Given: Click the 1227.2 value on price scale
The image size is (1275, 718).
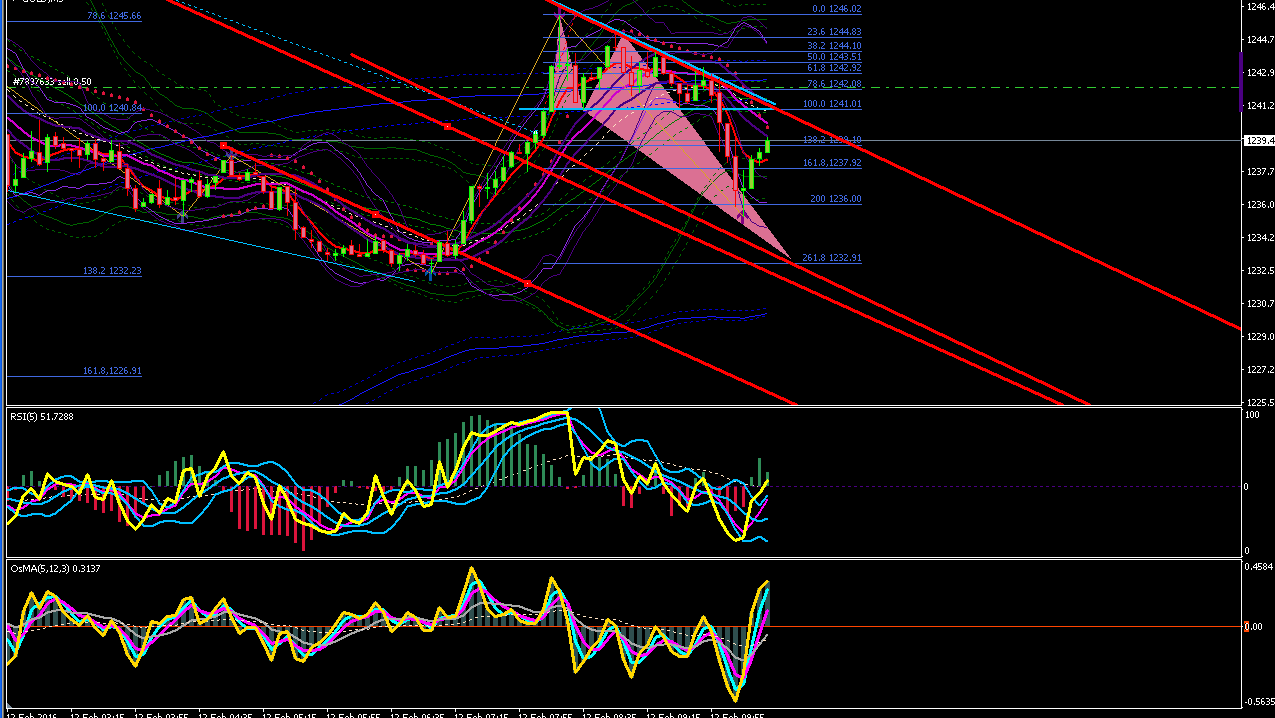Looking at the screenshot, I should (x=1260, y=370).
